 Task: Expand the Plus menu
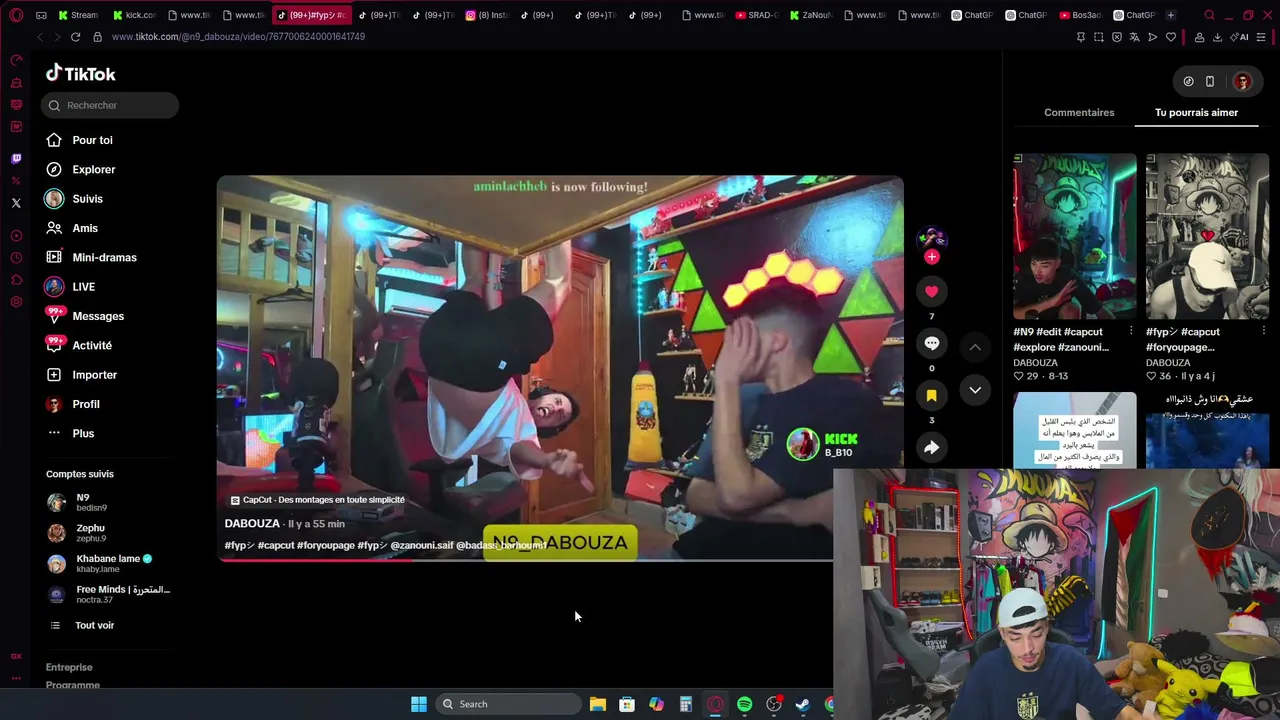(x=83, y=433)
